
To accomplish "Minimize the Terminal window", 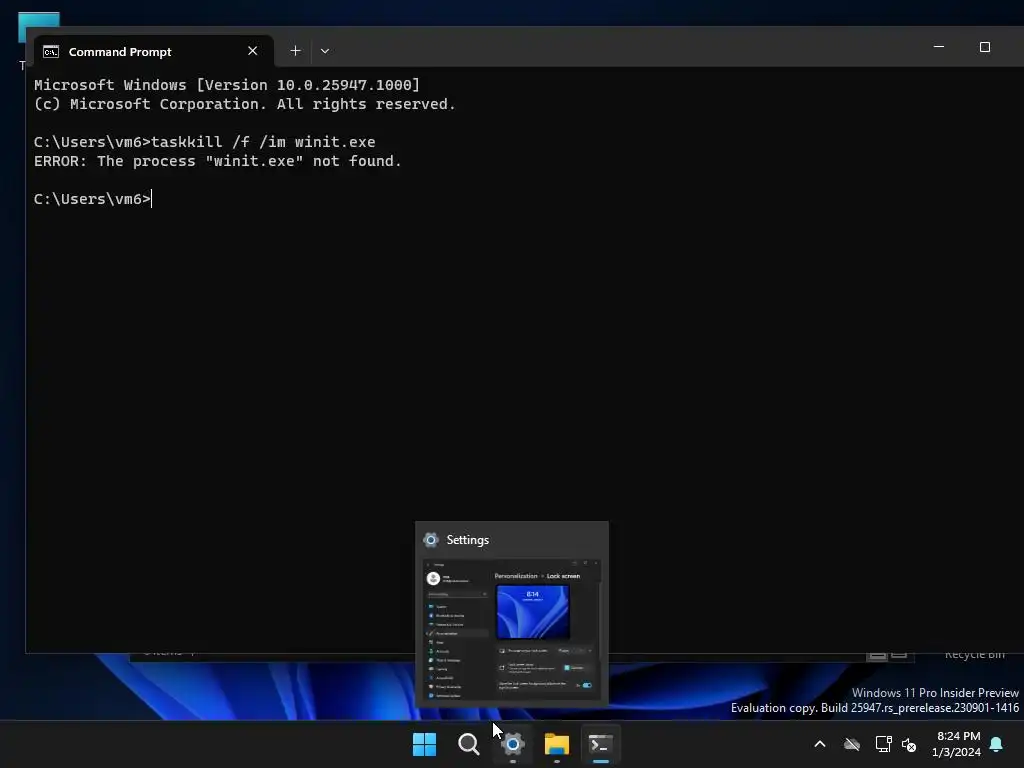I will pos(939,47).
